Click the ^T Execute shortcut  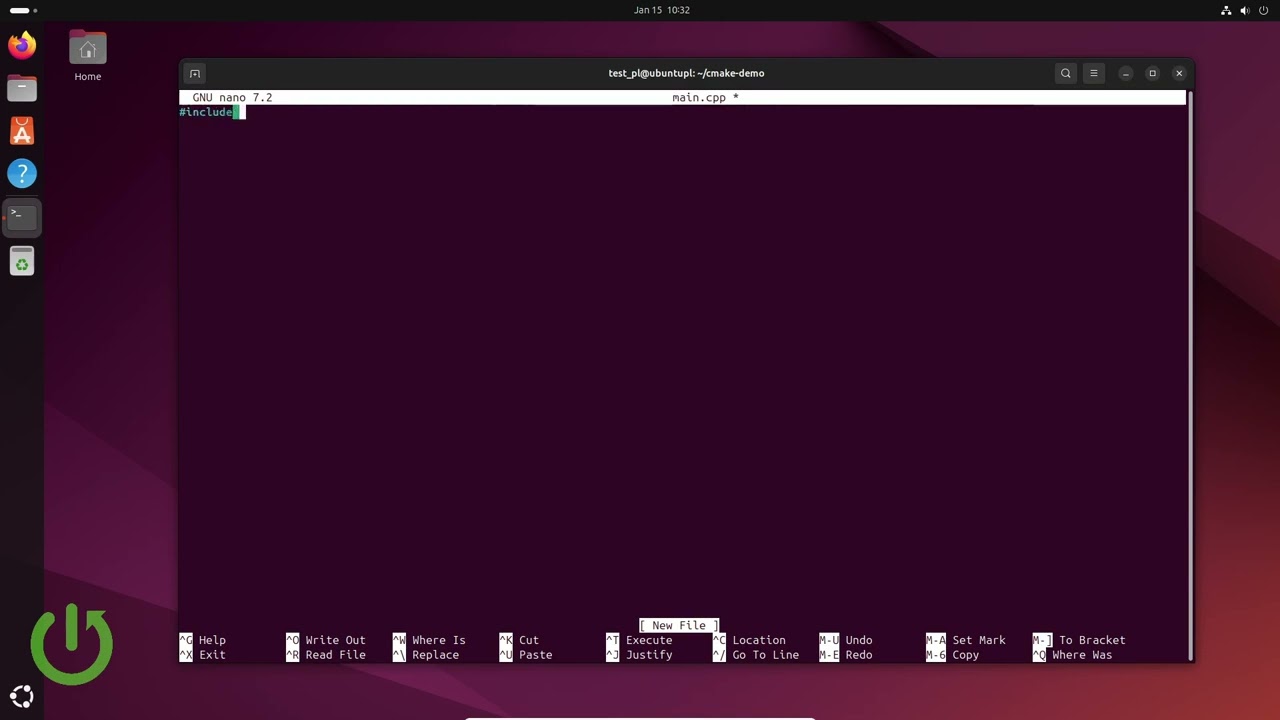[x=639, y=640]
